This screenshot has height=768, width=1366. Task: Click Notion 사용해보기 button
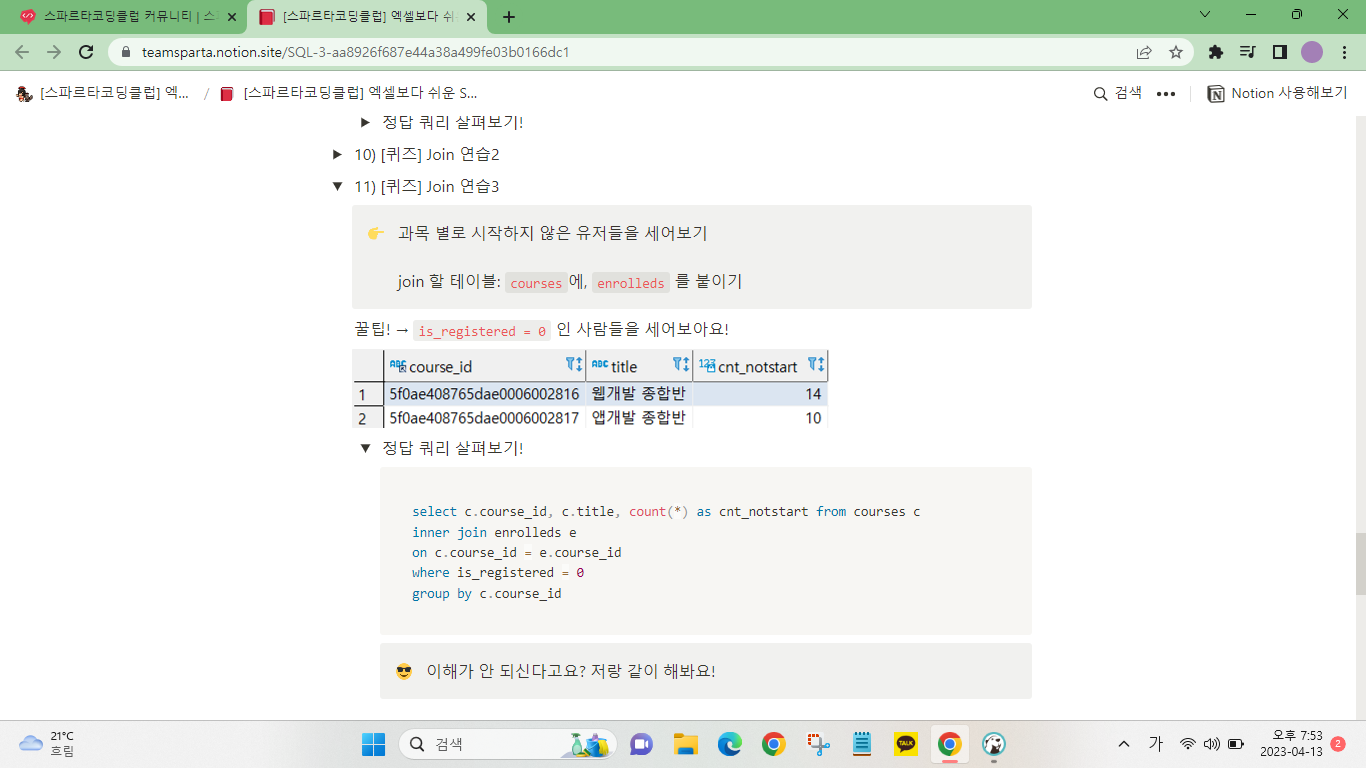click(x=1278, y=93)
